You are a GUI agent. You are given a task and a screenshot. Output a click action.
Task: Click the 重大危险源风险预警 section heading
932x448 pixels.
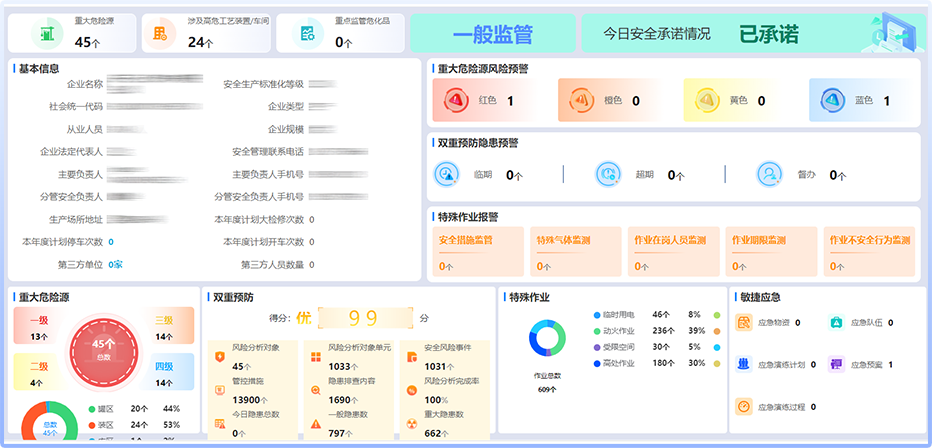click(483, 69)
